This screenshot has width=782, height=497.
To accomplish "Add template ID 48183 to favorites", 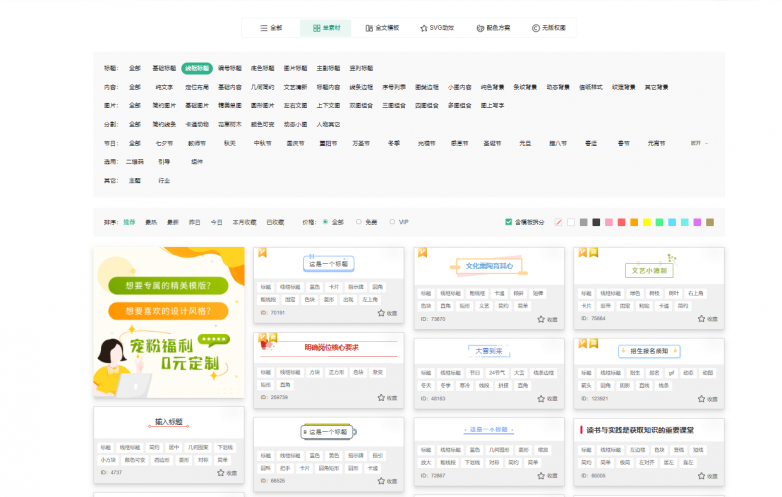I will pos(541,397).
